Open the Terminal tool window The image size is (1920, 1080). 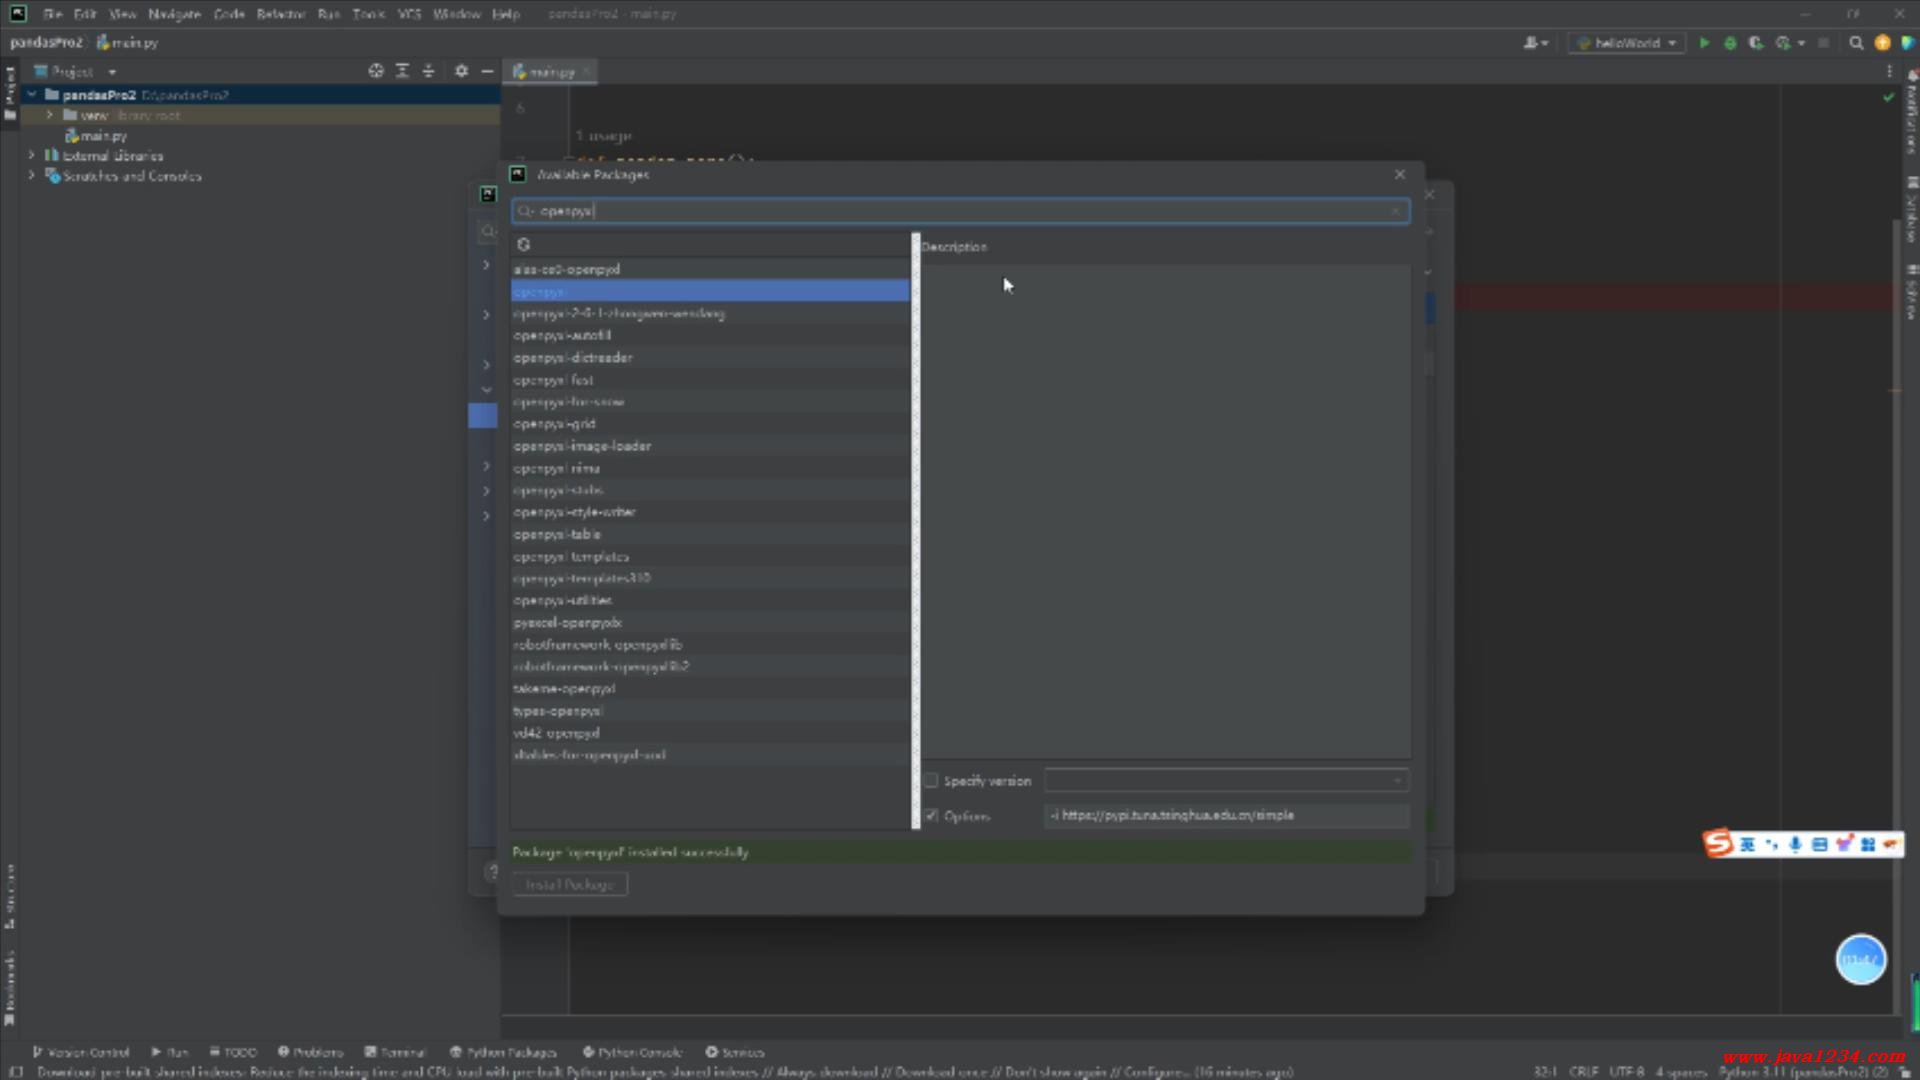pos(395,1052)
